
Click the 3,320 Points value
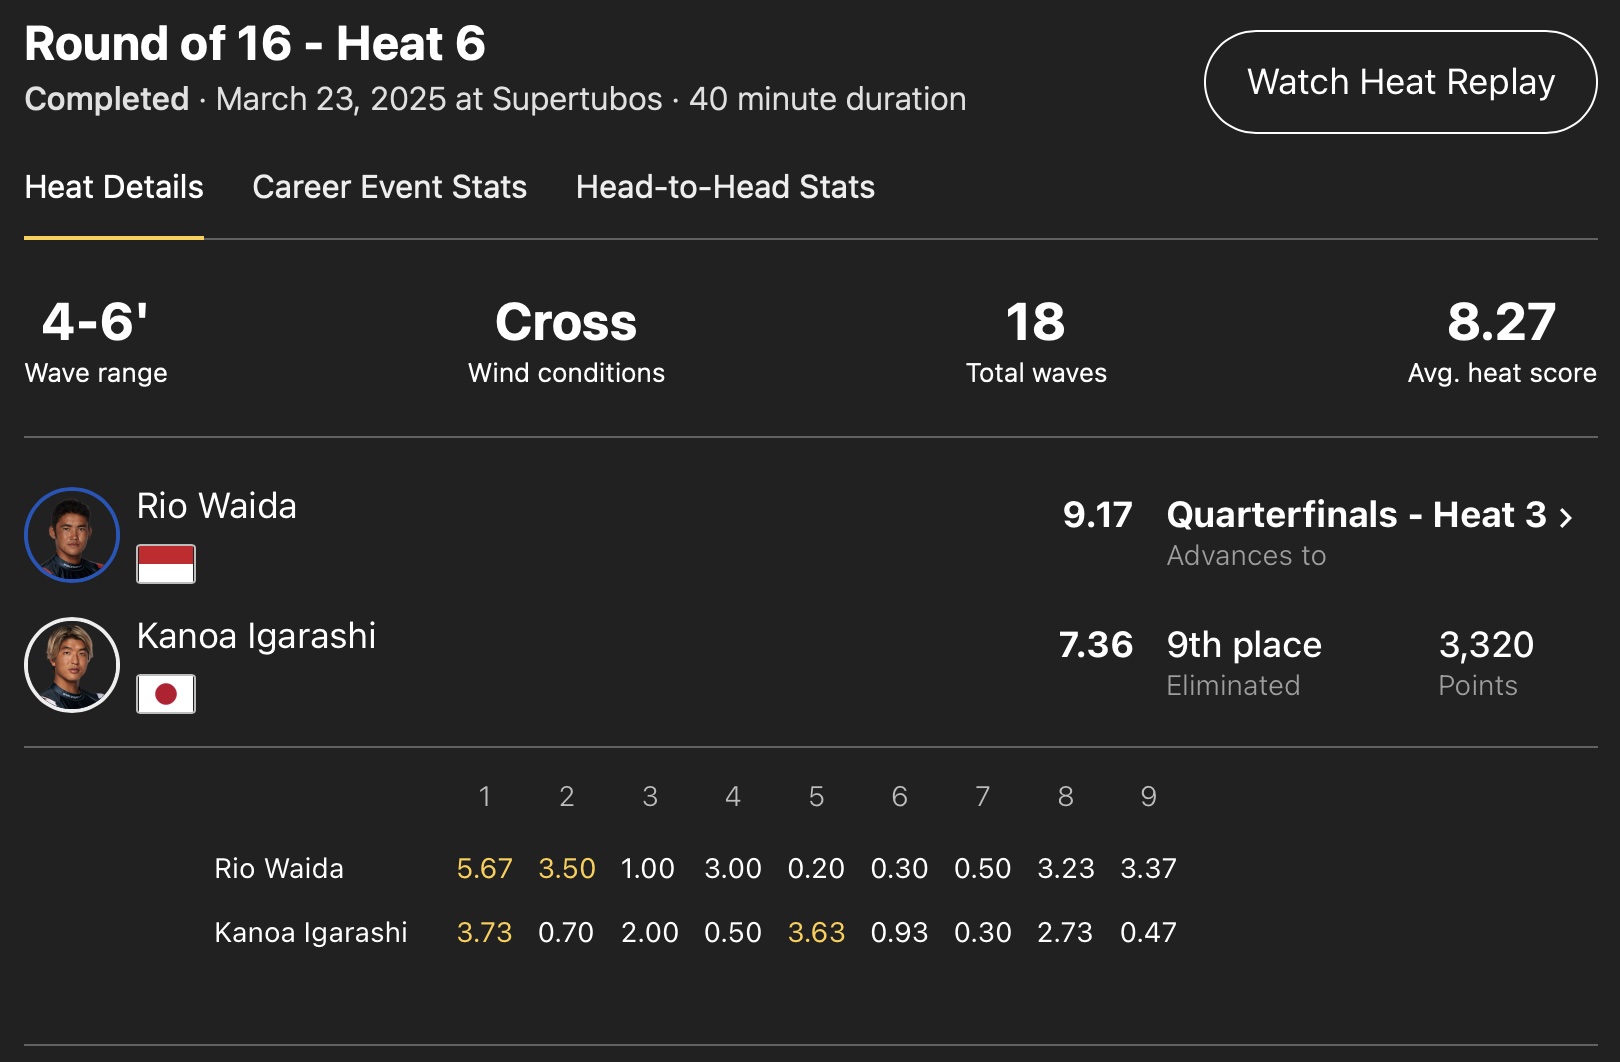[x=1486, y=645]
